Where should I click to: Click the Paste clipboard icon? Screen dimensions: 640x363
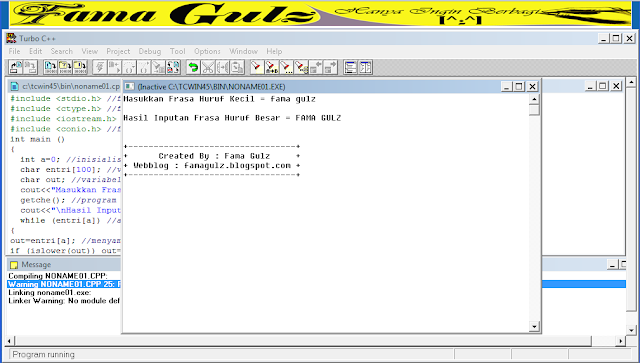point(237,67)
